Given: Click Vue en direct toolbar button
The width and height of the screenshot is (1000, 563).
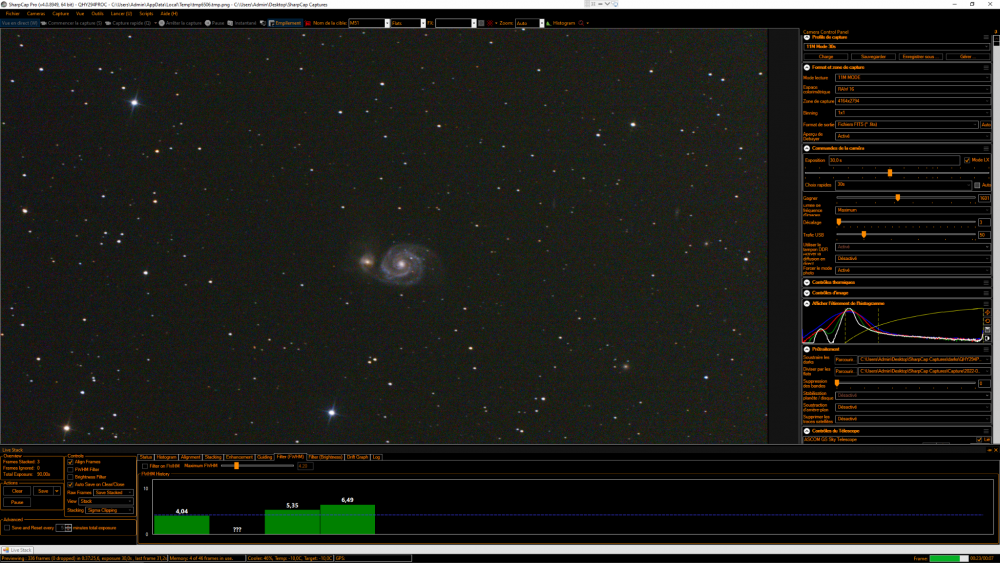Looking at the screenshot, I should click(19, 23).
